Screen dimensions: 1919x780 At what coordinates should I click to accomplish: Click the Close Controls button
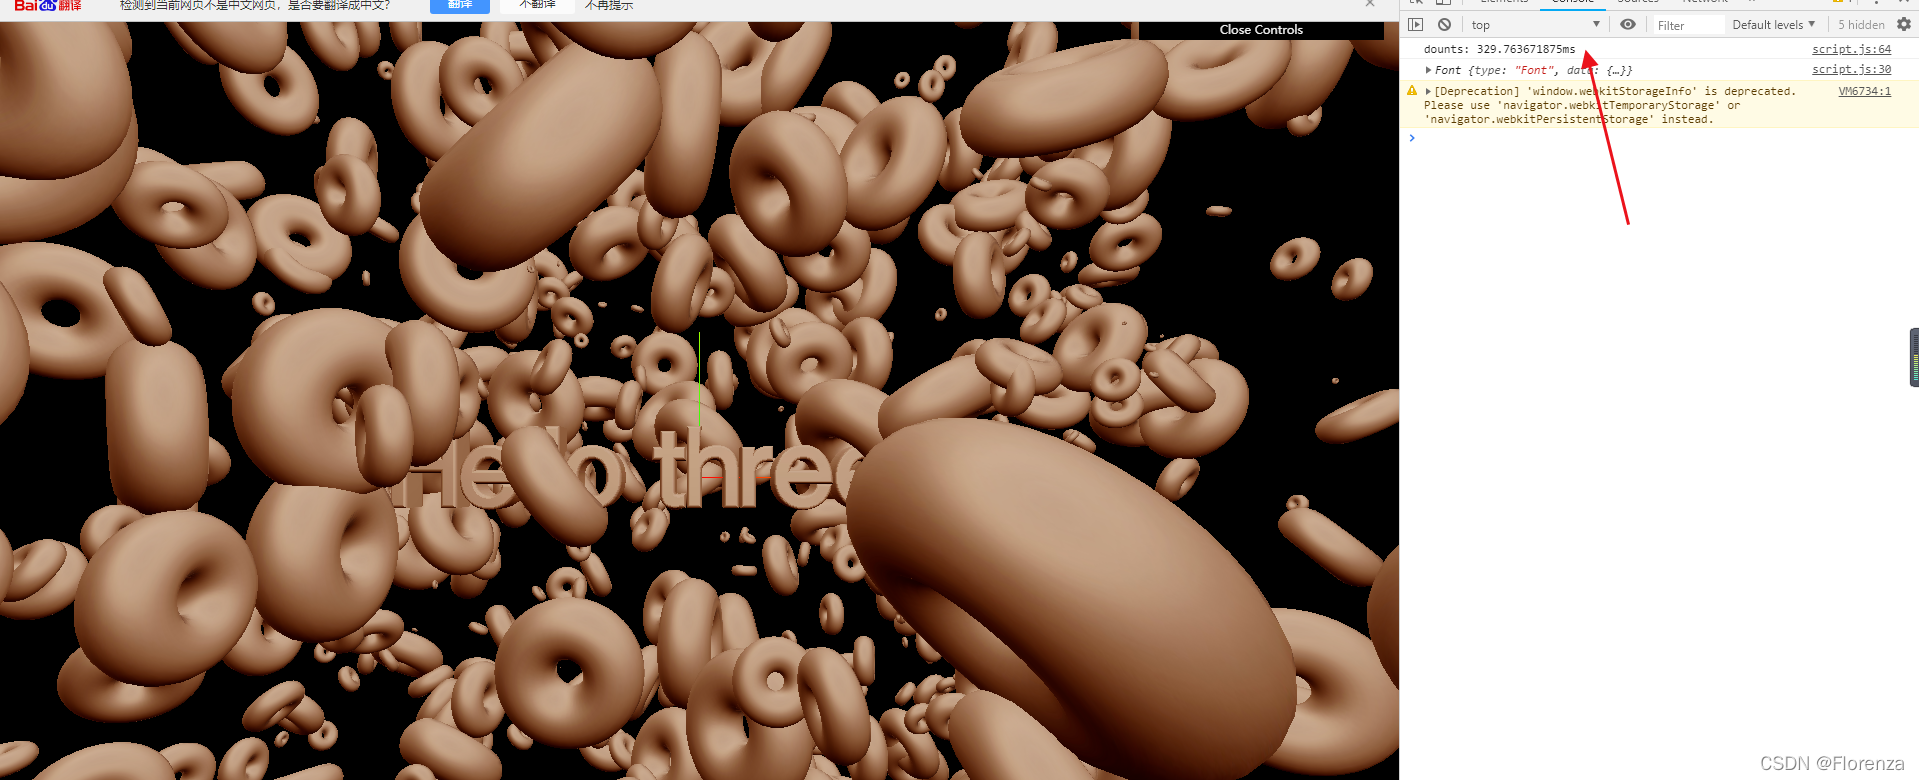point(1261,30)
